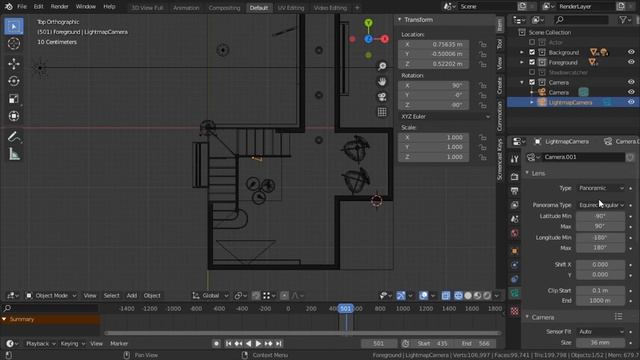Toggle the Background collection checkbox
This screenshot has width=640, height=360.
click(x=532, y=52)
